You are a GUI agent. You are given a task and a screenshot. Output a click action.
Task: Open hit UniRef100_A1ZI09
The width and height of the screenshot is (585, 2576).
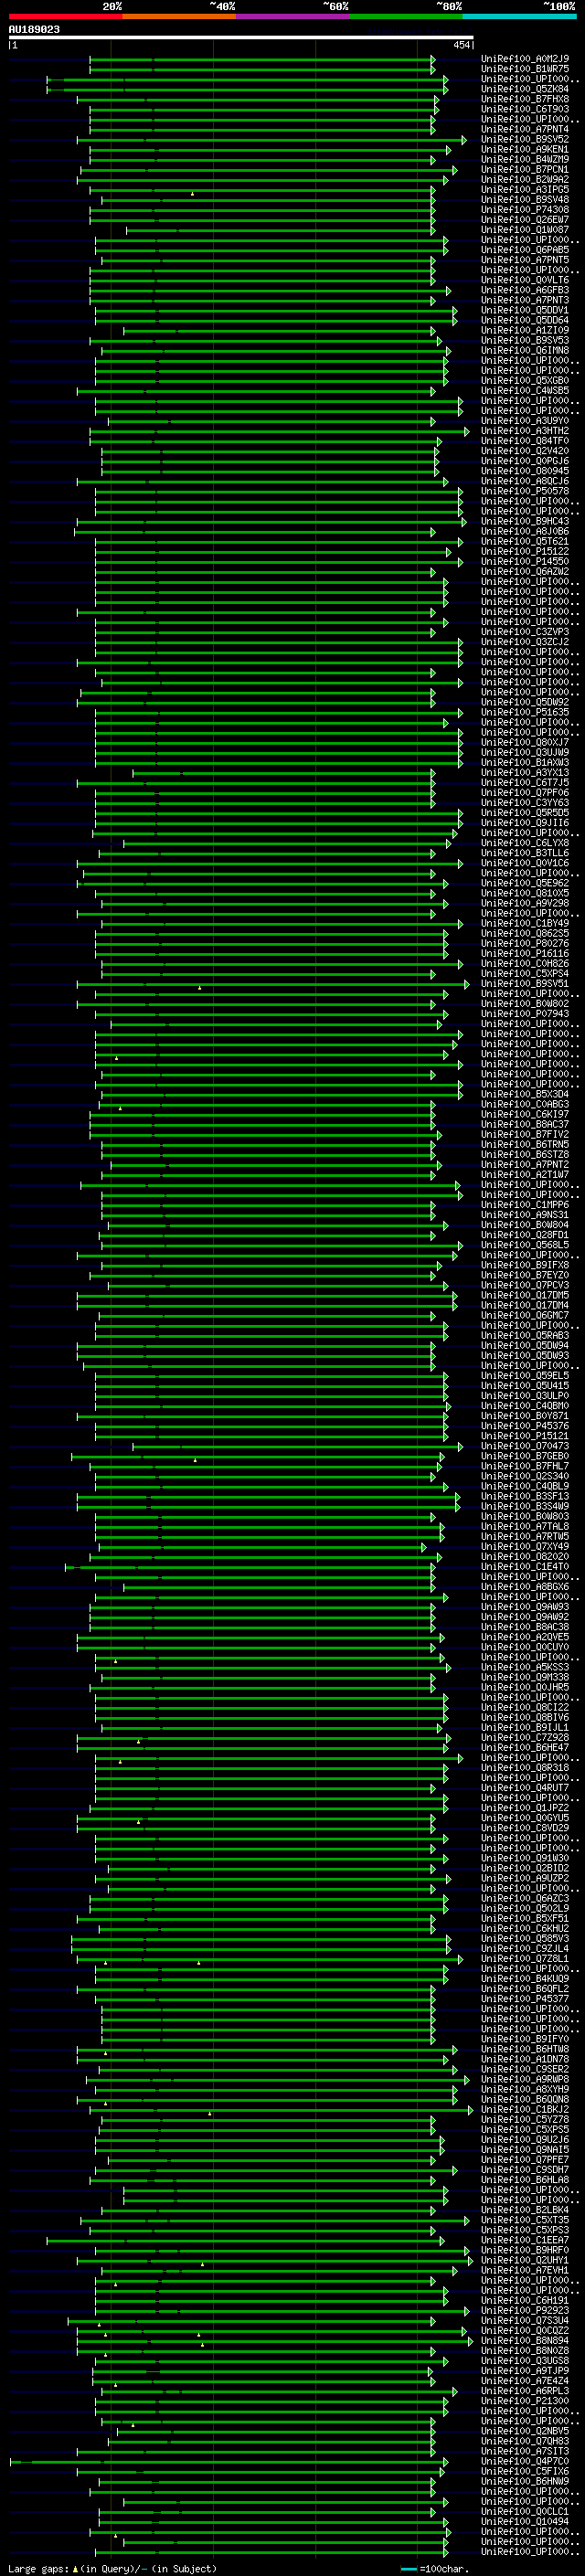(x=525, y=330)
